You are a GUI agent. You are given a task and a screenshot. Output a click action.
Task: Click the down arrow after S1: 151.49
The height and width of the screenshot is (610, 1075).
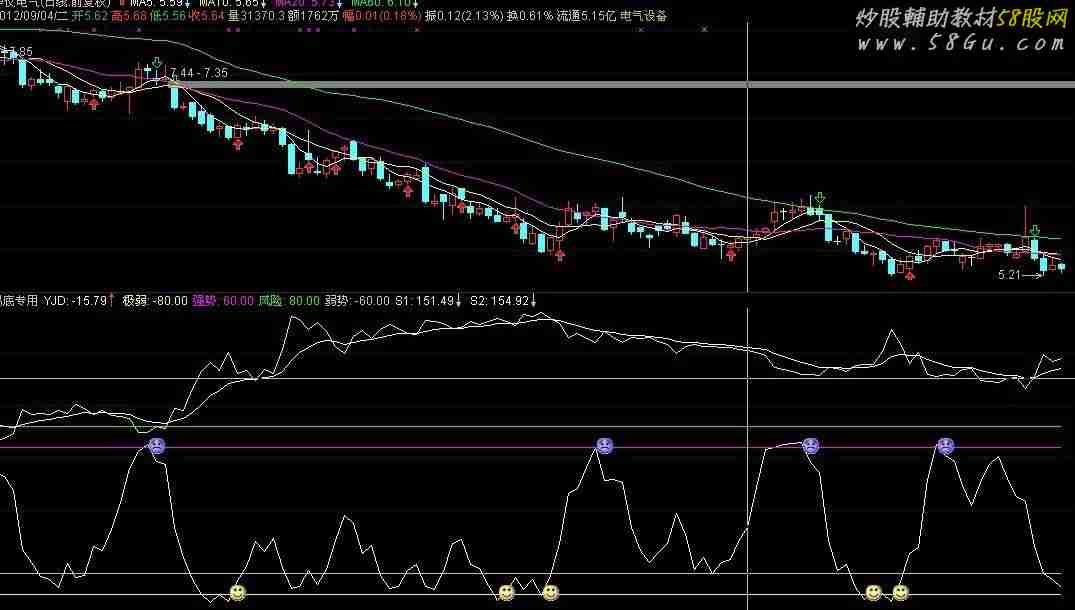click(459, 300)
